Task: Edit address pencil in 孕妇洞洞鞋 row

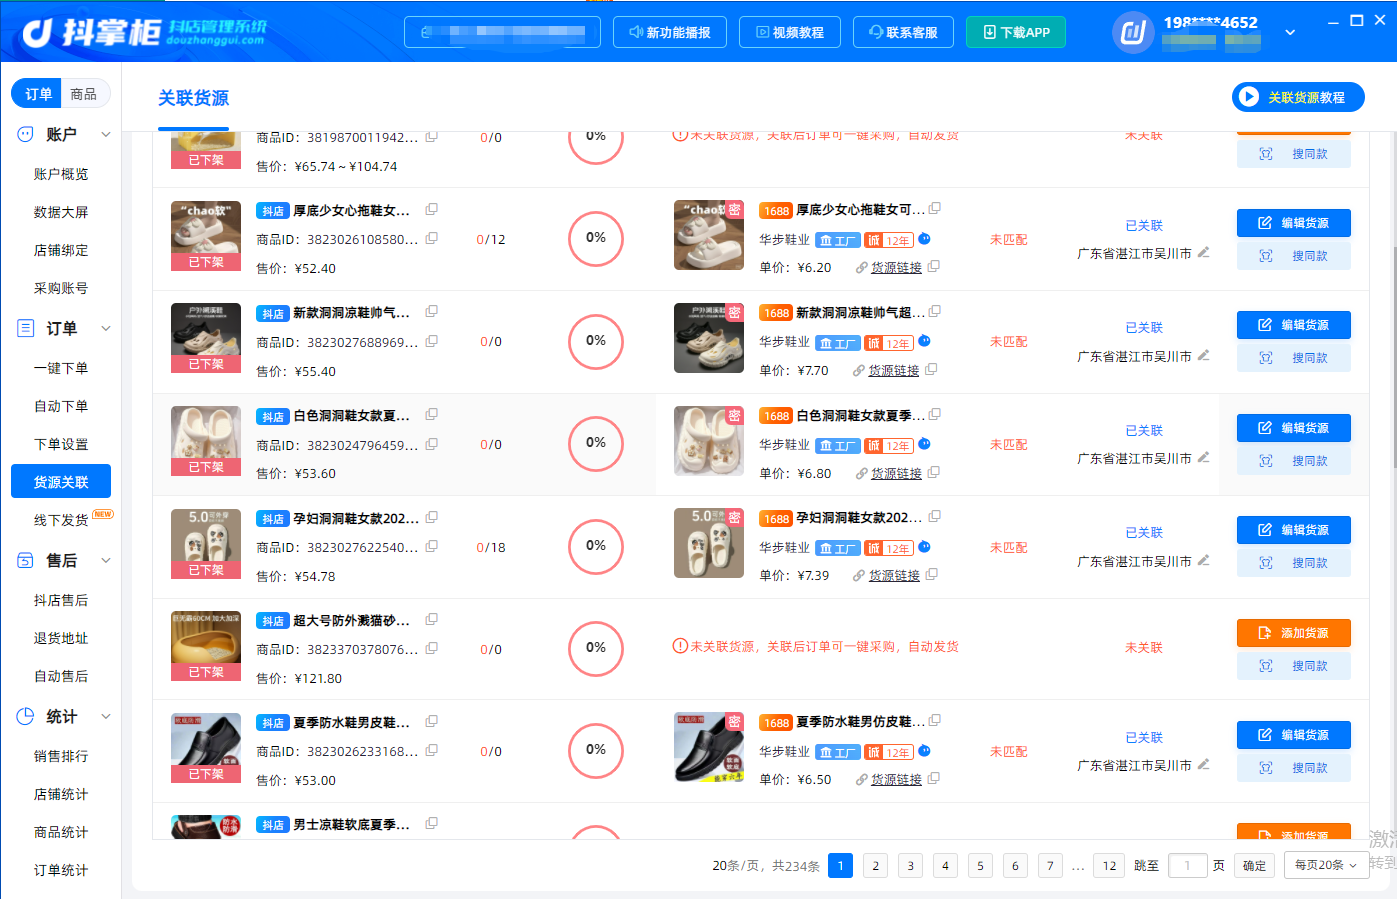Action: point(1204,560)
